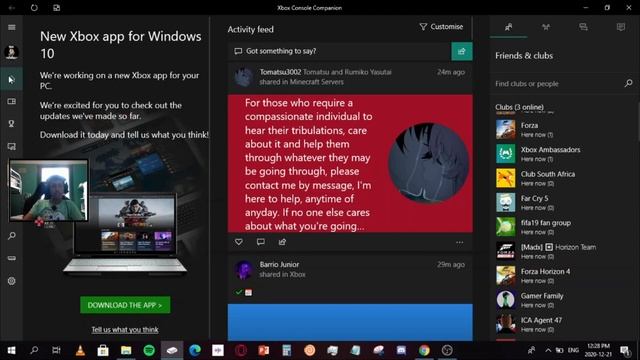Image resolution: width=640 pixels, height=360 pixels.
Task: Open the Horizon Team club
Action: pyautogui.click(x=563, y=251)
